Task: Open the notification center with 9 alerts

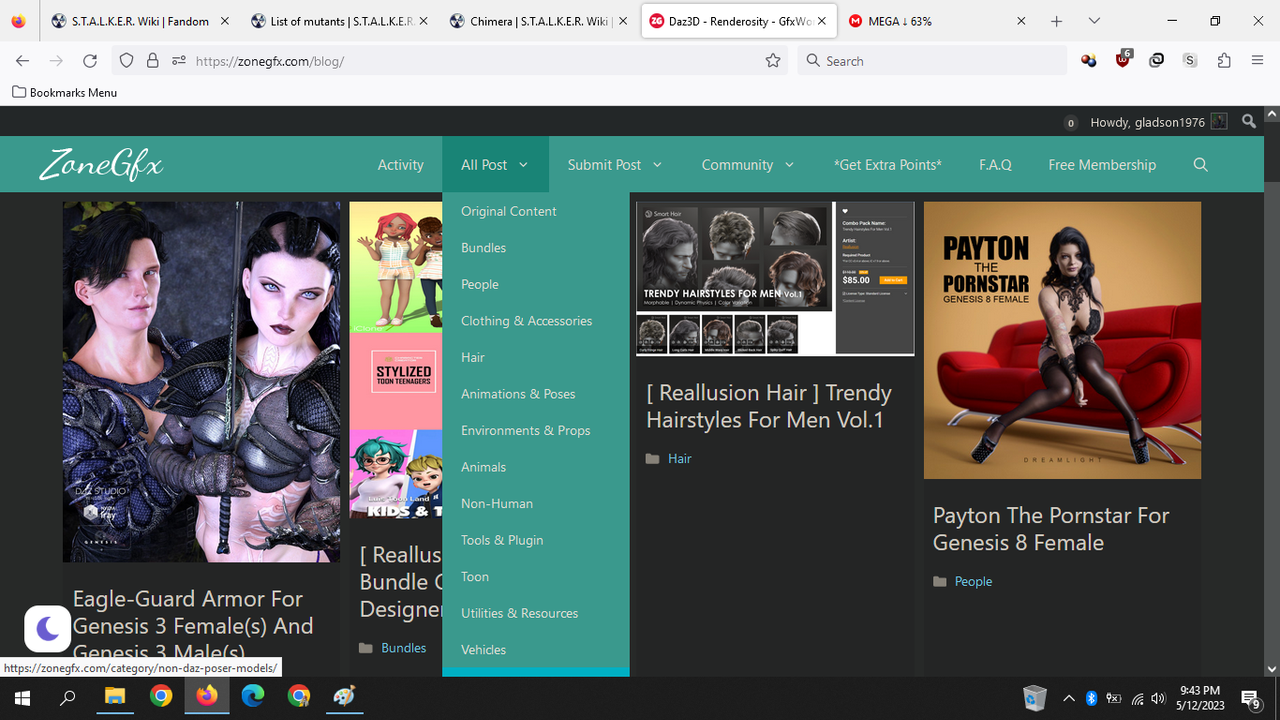Action: click(1250, 698)
